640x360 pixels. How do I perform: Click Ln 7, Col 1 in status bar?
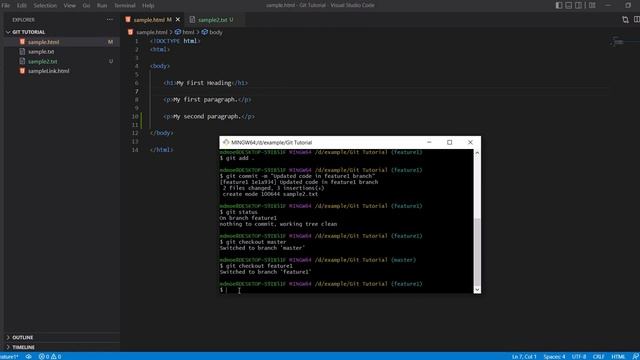click(524, 356)
